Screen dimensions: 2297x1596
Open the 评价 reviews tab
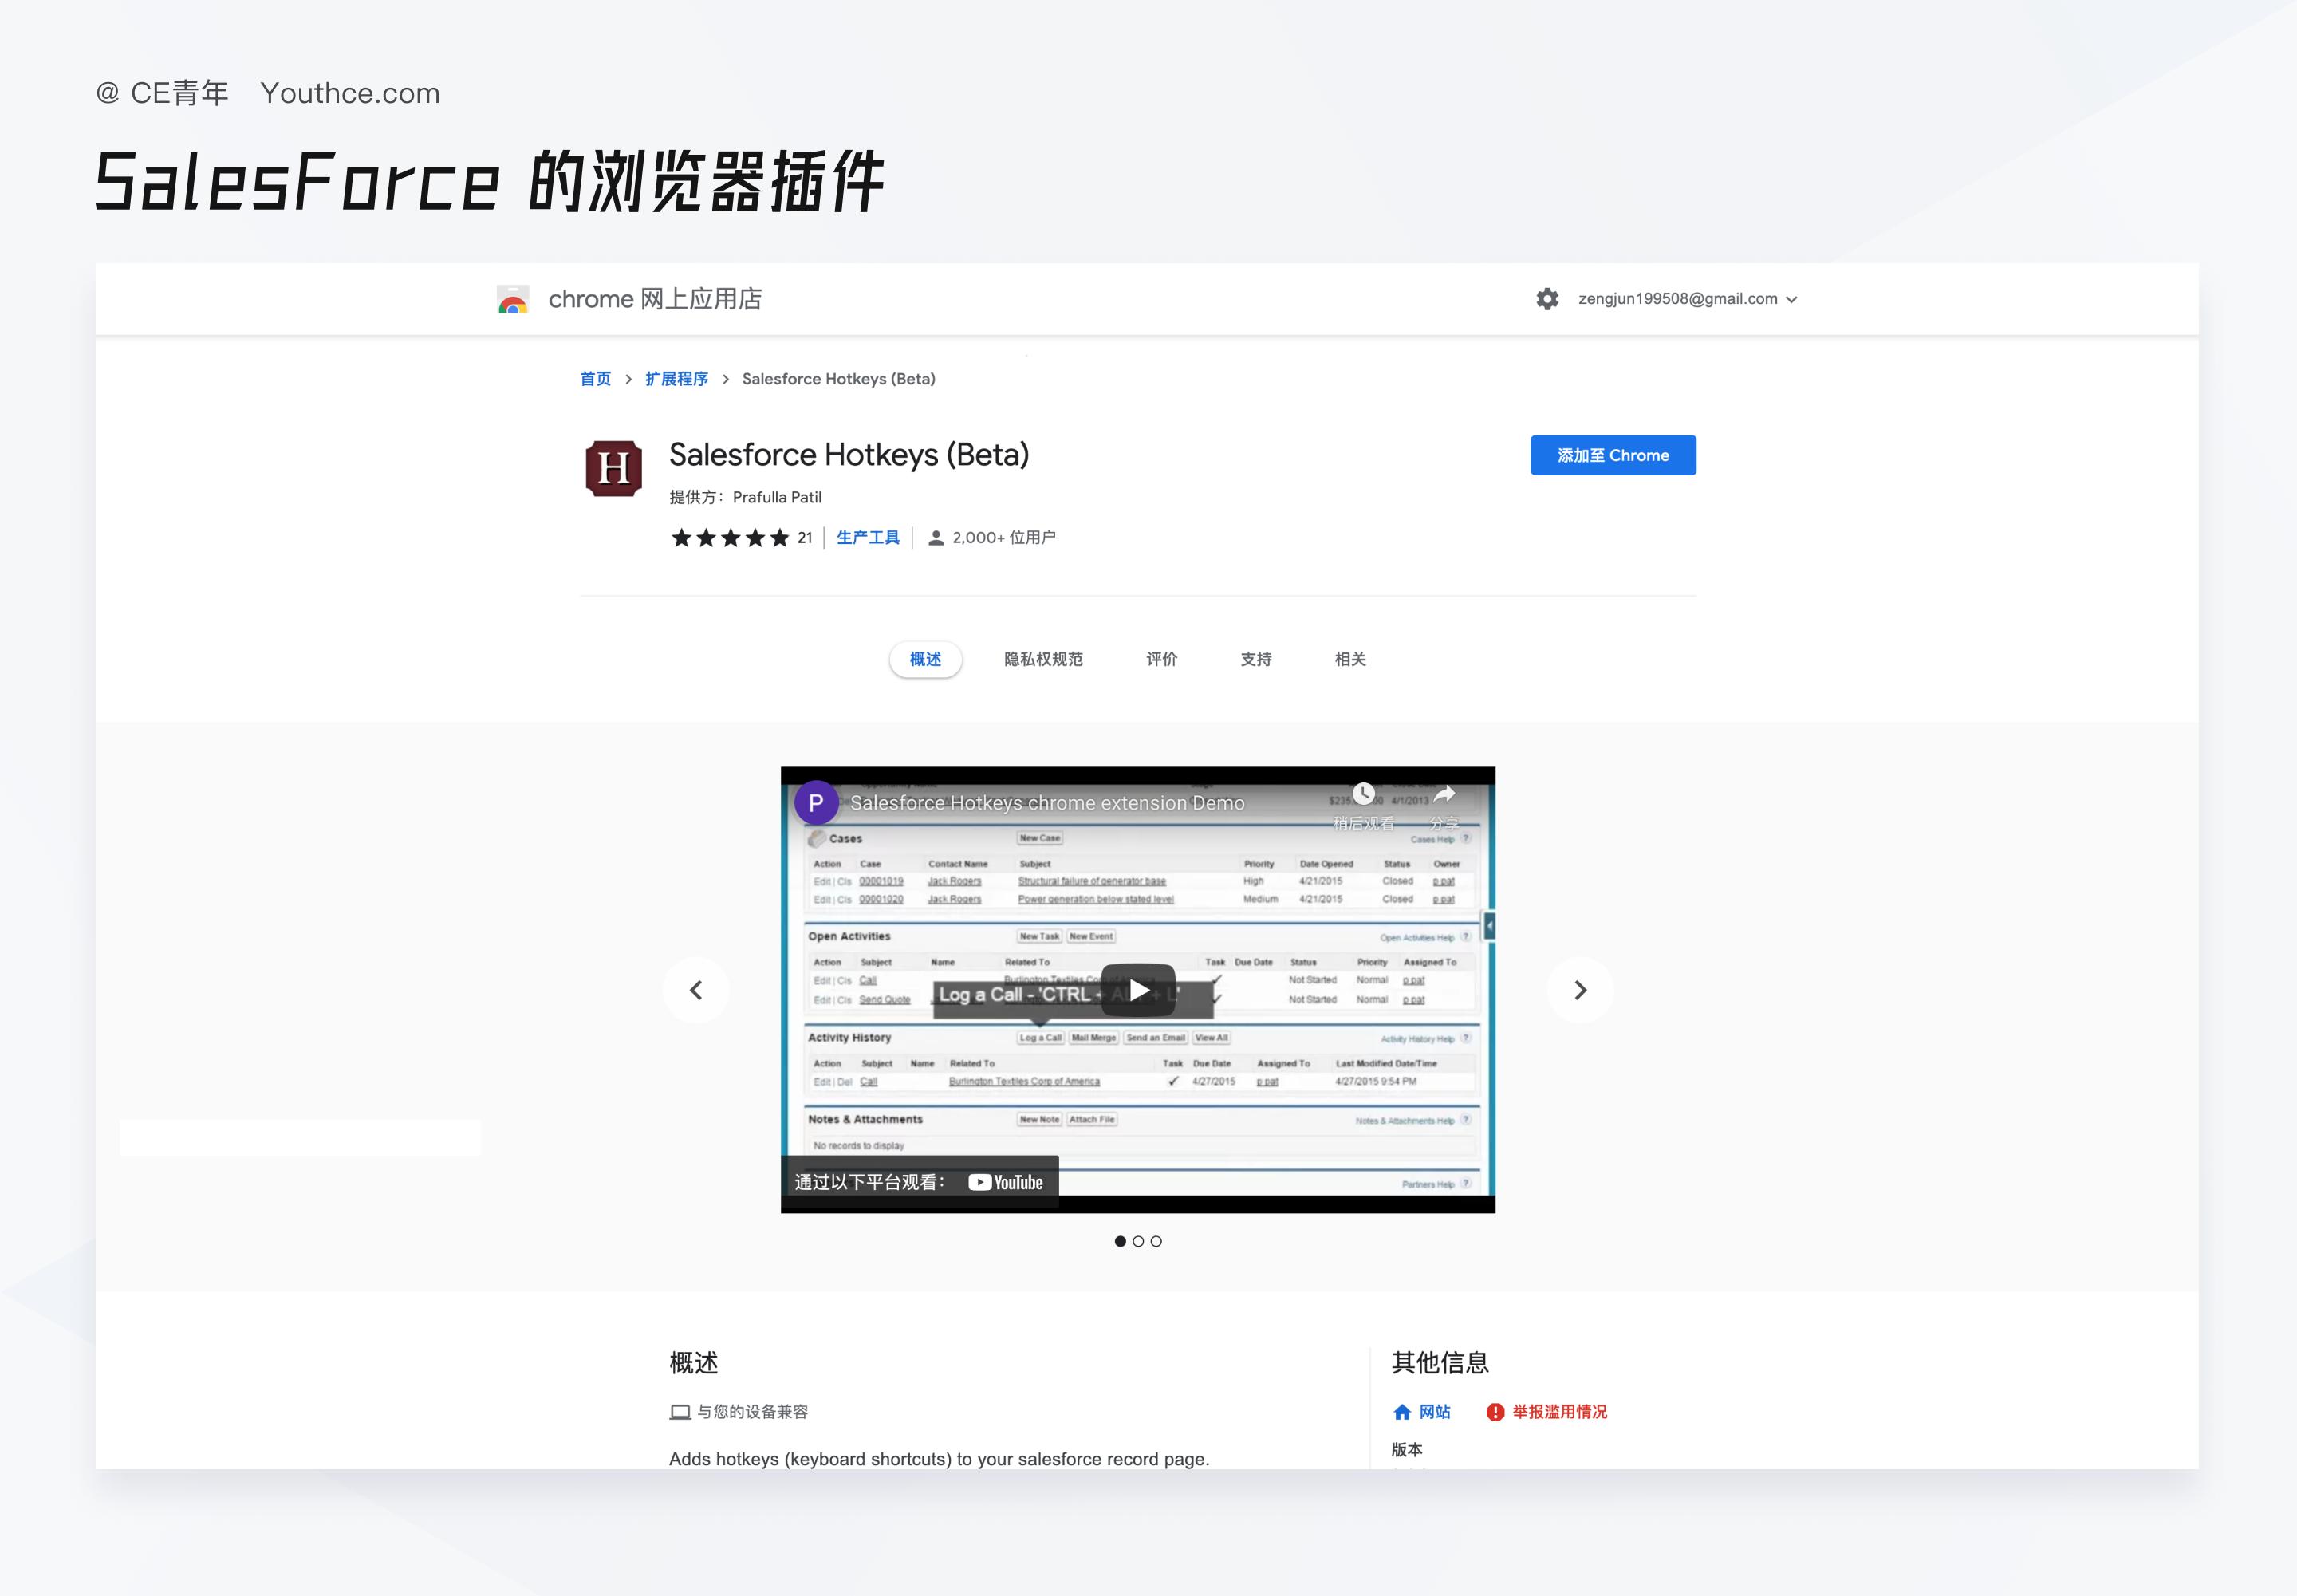[x=1161, y=659]
